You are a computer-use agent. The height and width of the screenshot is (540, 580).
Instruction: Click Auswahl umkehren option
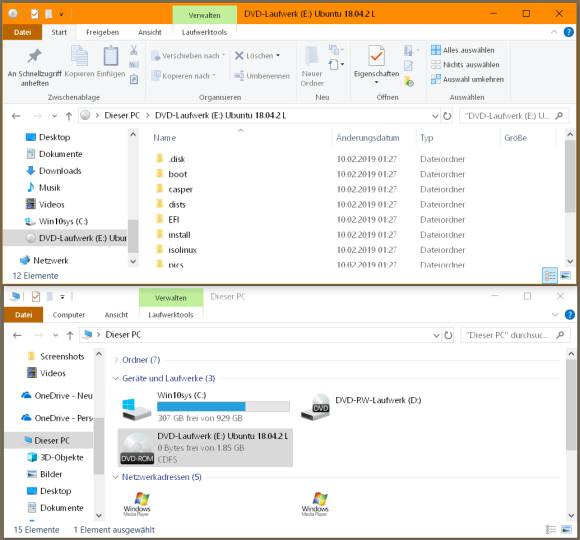(x=468, y=79)
